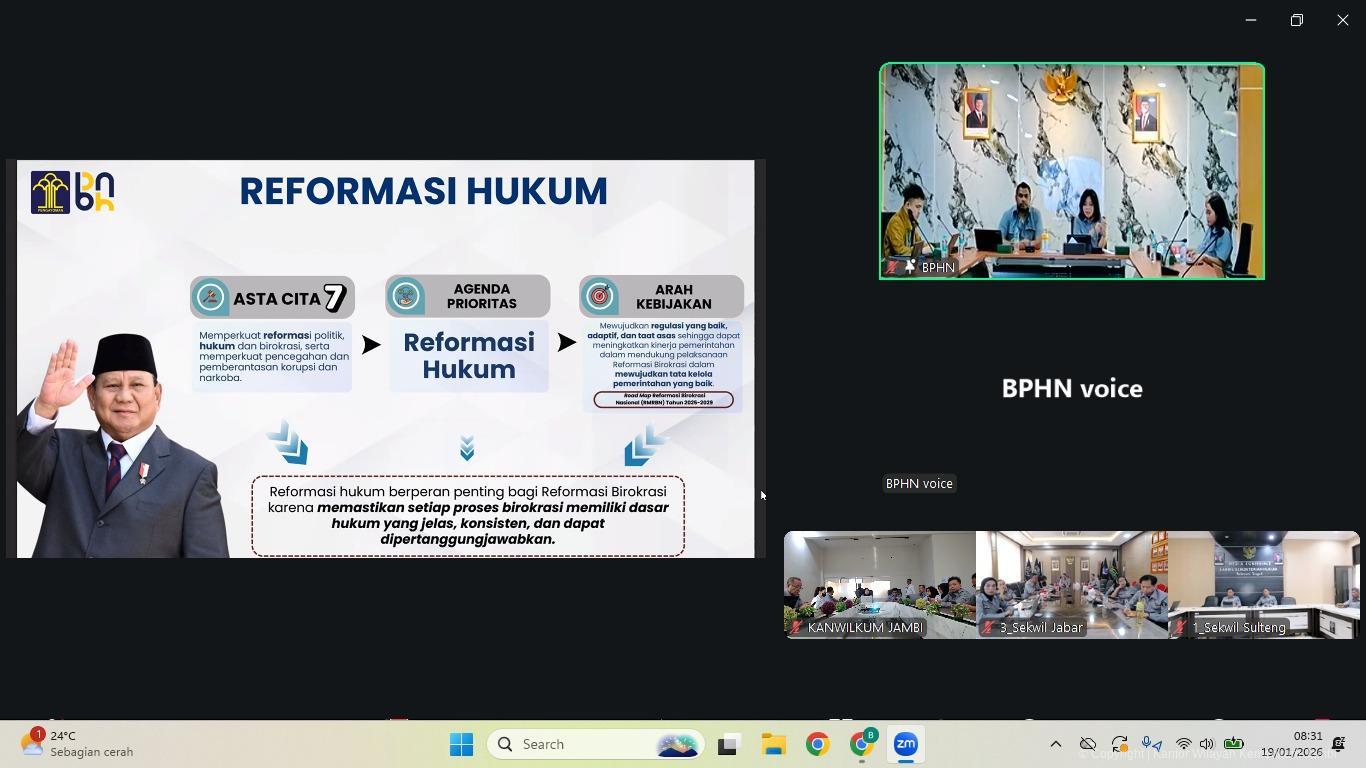
Task: Click the microphone location tray icon
Action: pyautogui.click(x=1152, y=744)
